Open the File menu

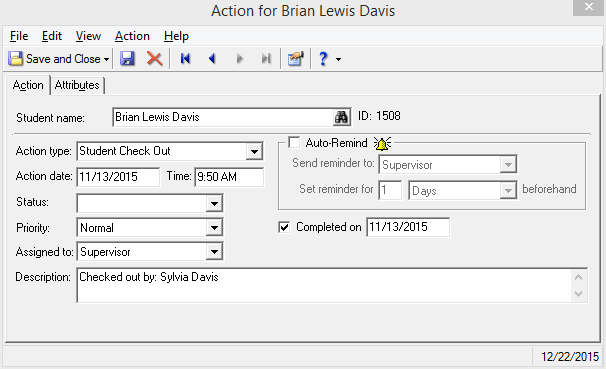19,36
